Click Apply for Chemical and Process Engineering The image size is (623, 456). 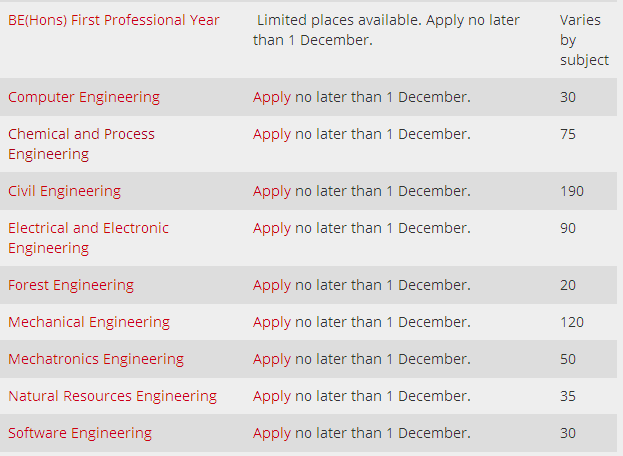click(x=272, y=134)
